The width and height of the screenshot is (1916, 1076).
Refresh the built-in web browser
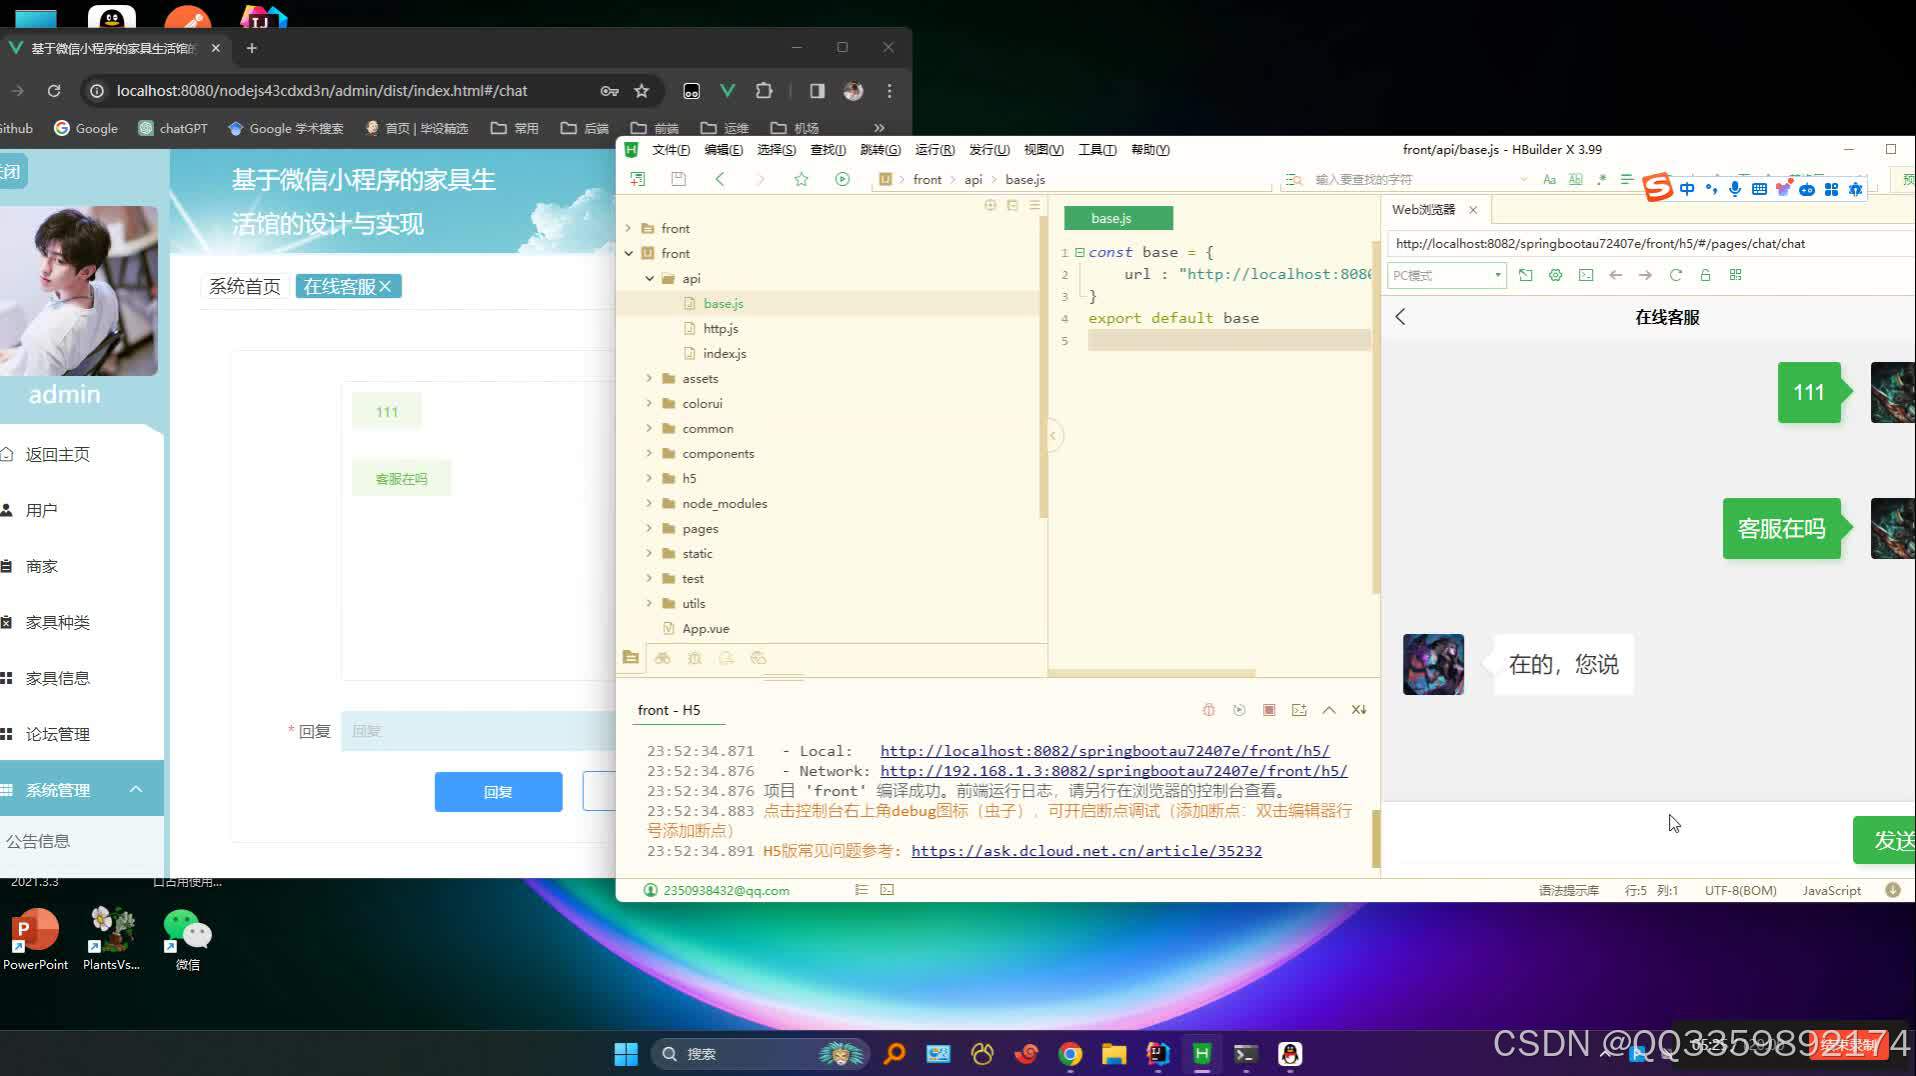click(x=1675, y=275)
